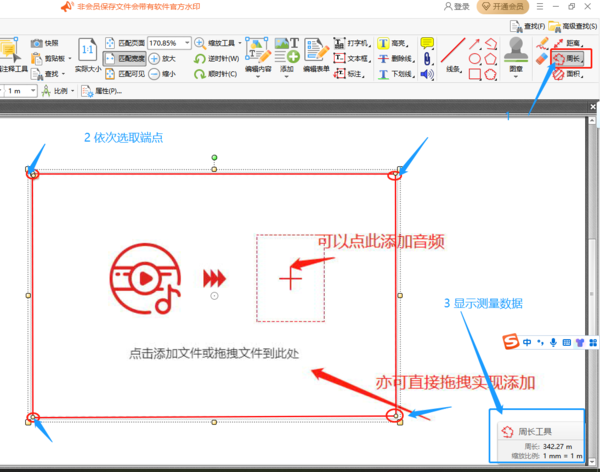Select the Text Box (文本框) tool
The image size is (600, 472).
352,59
